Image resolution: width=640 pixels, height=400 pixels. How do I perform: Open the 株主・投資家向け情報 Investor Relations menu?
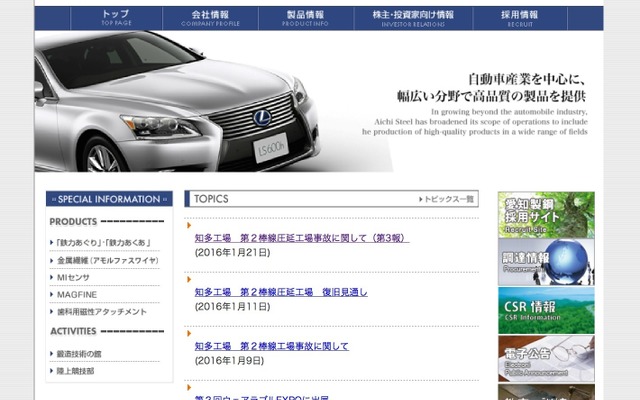tap(413, 18)
